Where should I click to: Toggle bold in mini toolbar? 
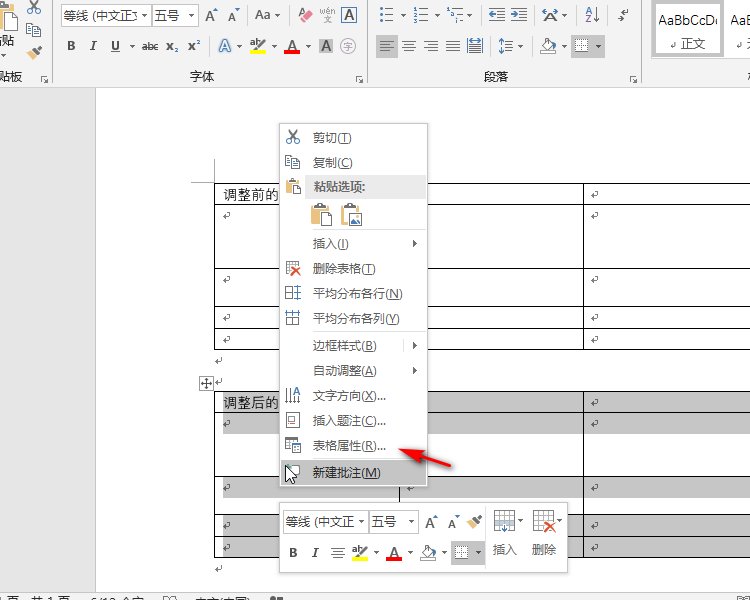[293, 553]
